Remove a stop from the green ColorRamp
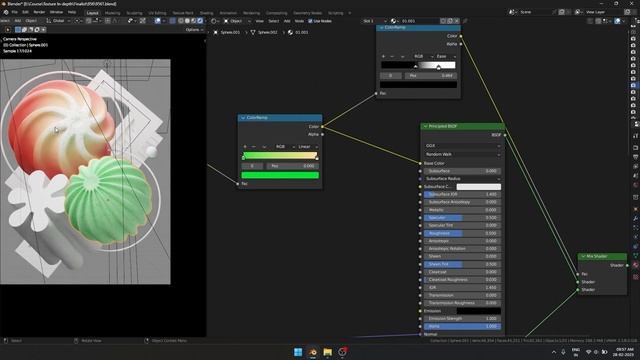Screen dimensions: 640x360 tap(254, 147)
